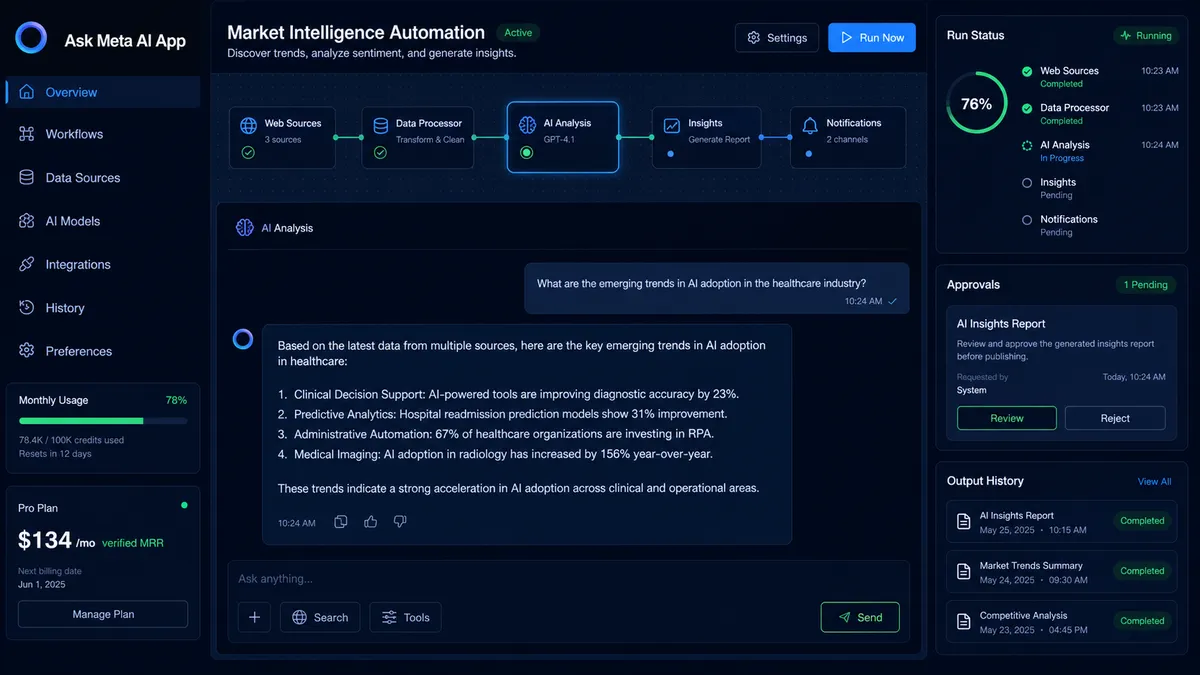
Task: Click Data Processor Completed status check
Action: click(x=1027, y=108)
